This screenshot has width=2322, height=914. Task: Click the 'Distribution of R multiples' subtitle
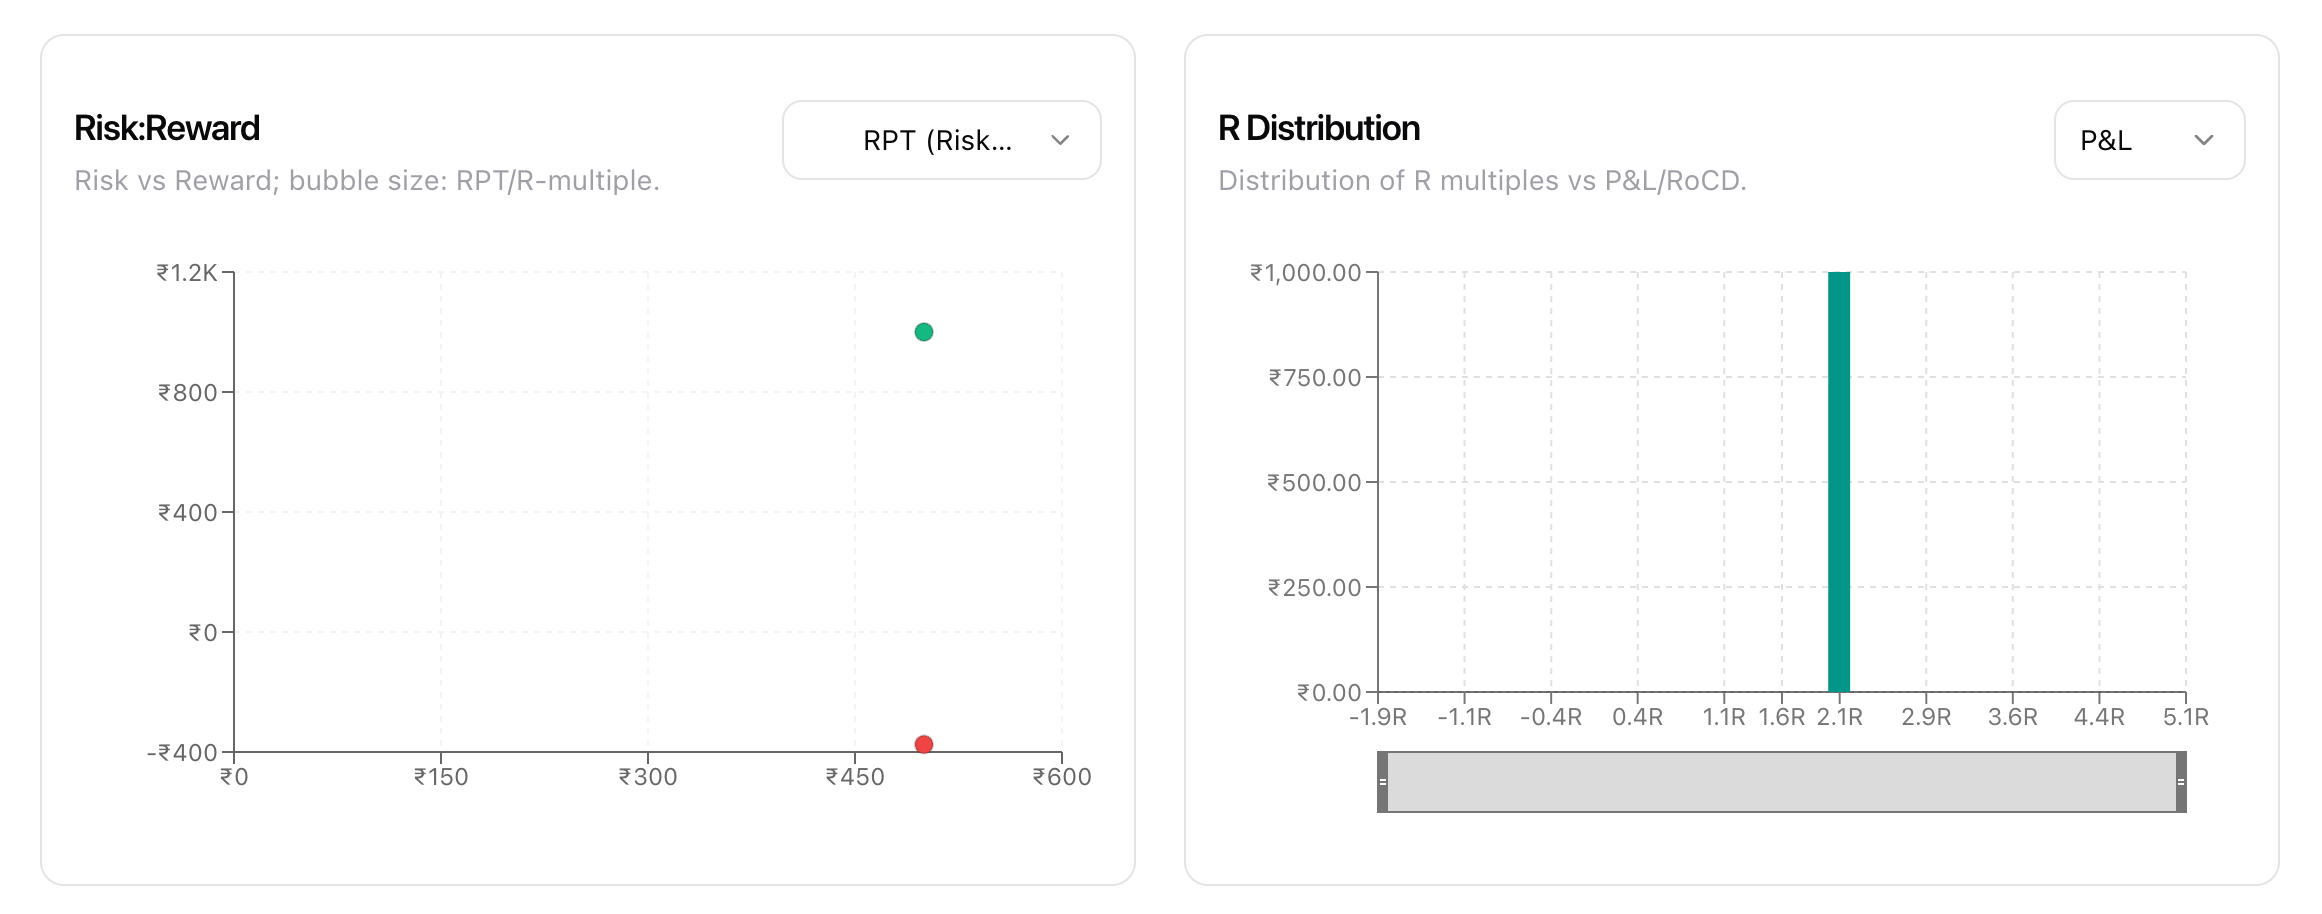pyautogui.click(x=1481, y=180)
